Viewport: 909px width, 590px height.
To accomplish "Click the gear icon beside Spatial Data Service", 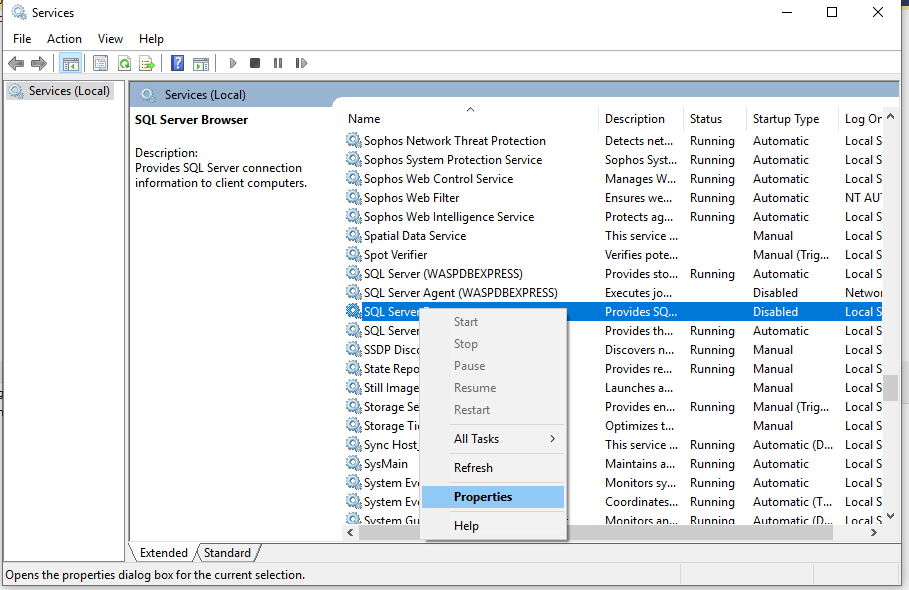I will tap(354, 235).
